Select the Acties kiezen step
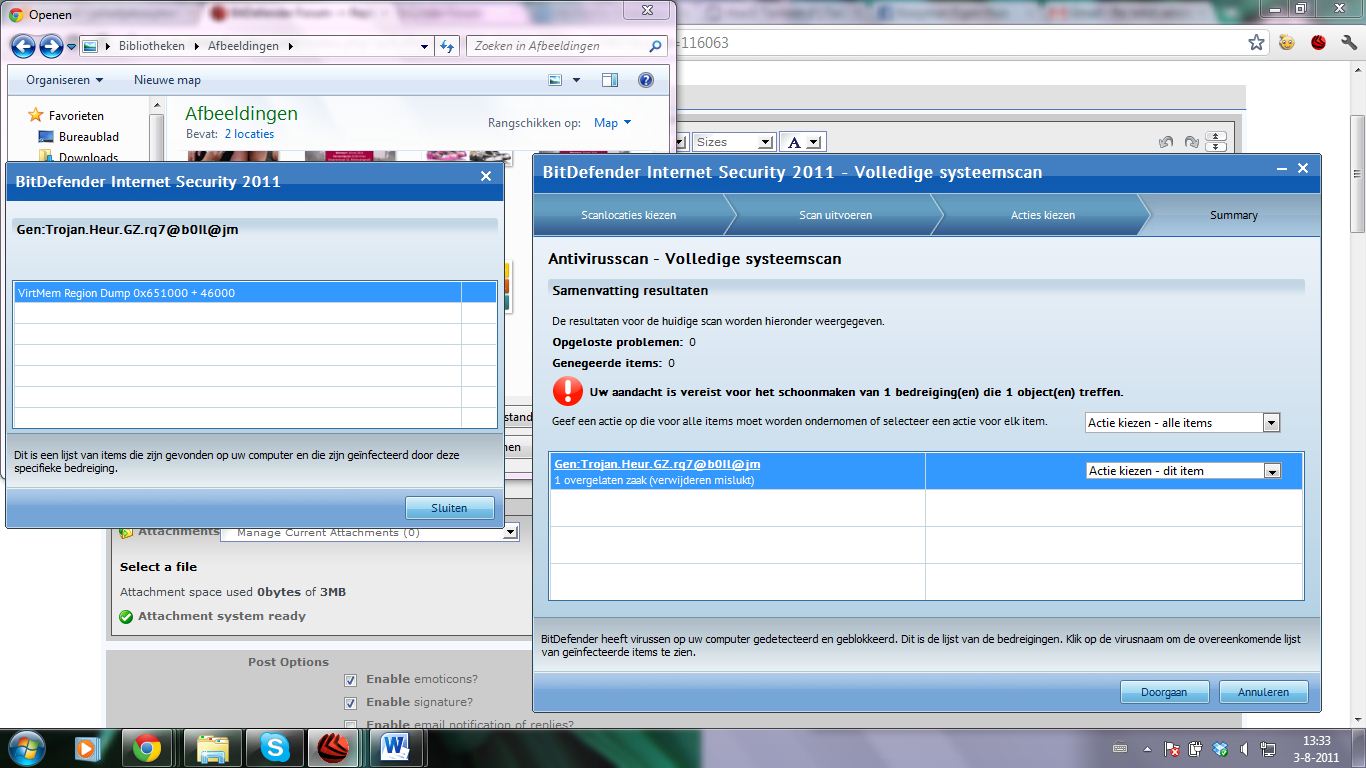1366x768 pixels. click(x=1043, y=215)
